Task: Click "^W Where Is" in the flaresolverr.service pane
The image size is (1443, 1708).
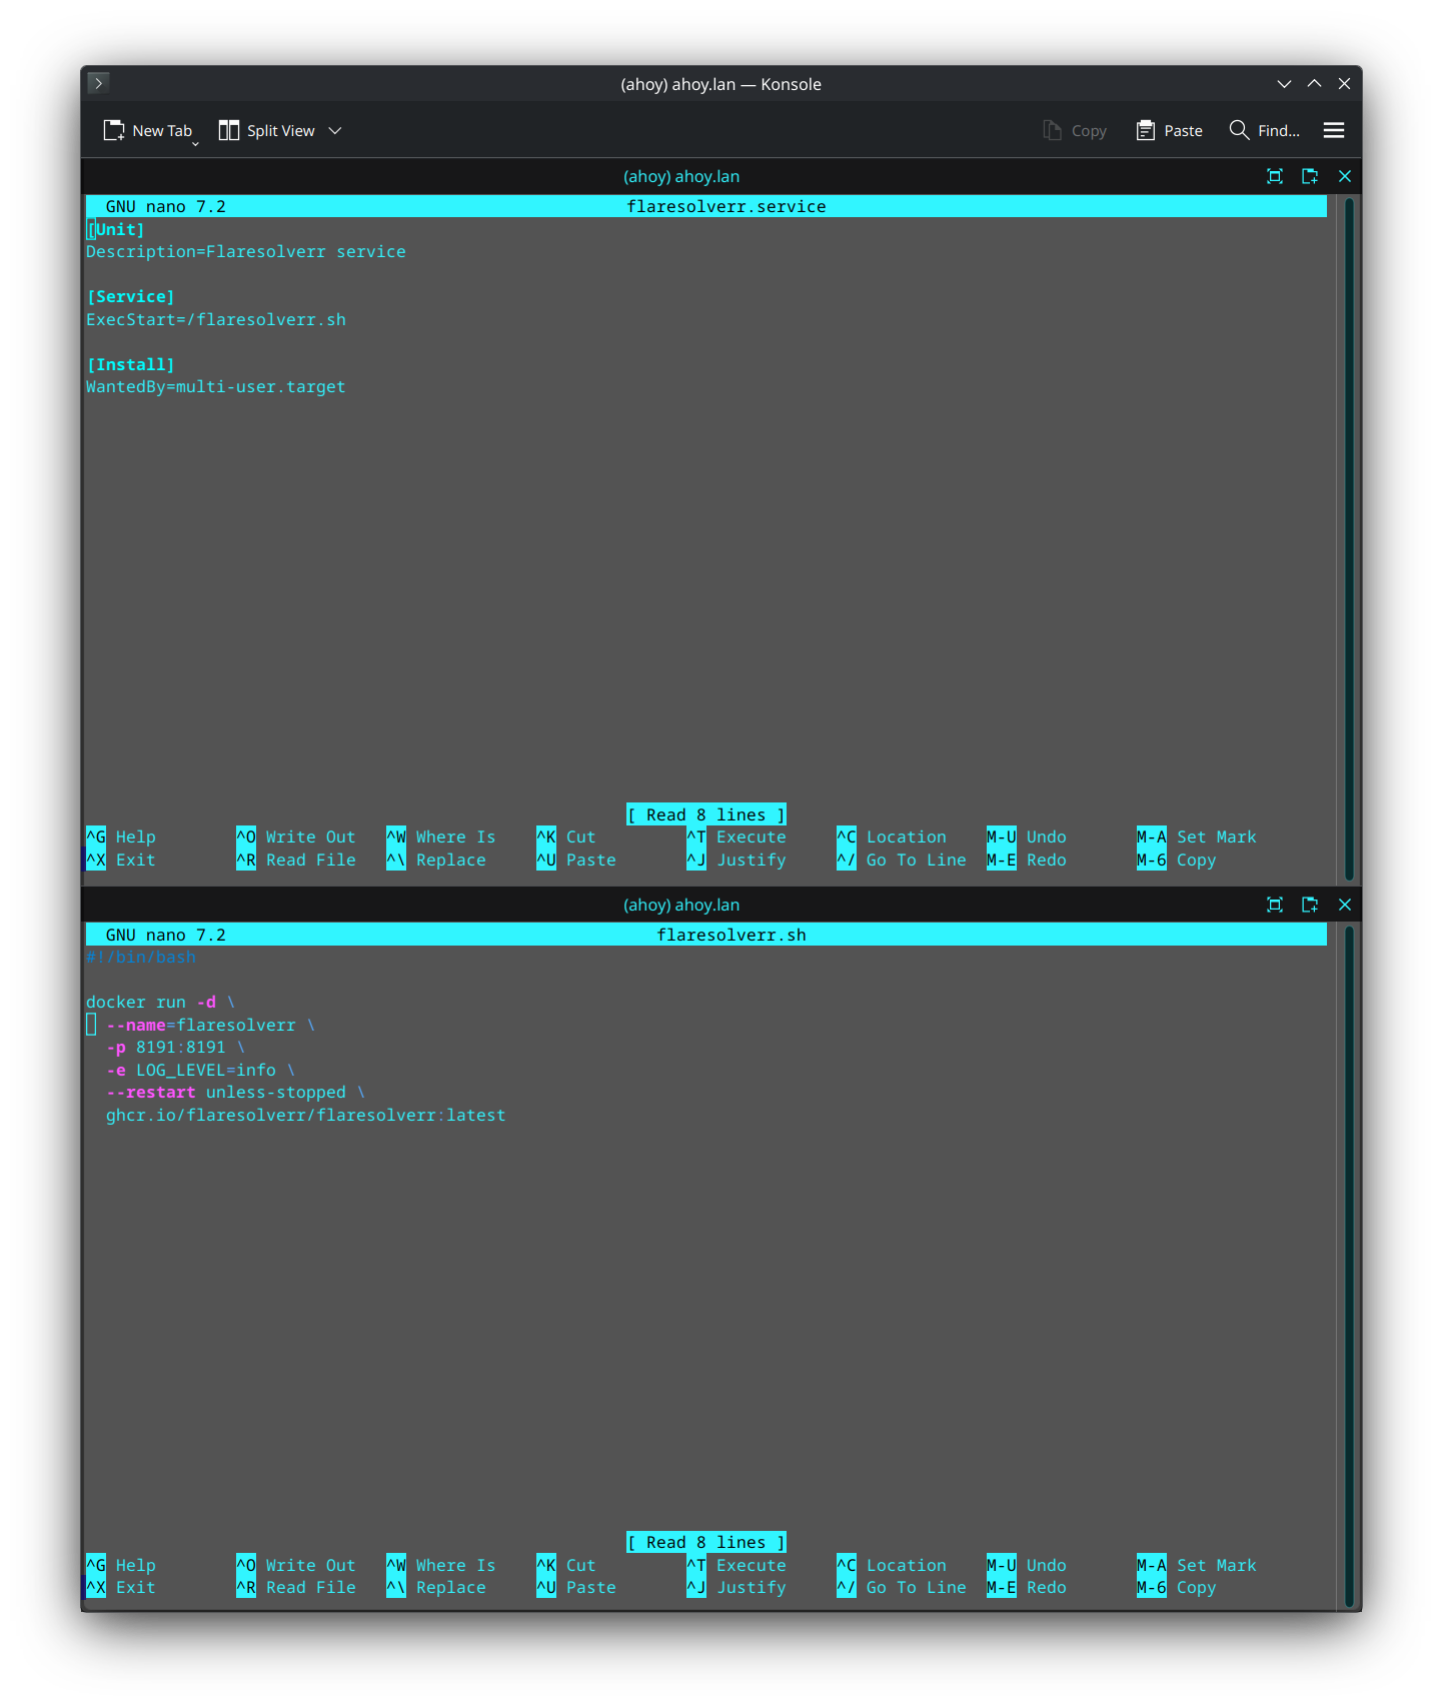Action: pyautogui.click(x=441, y=838)
